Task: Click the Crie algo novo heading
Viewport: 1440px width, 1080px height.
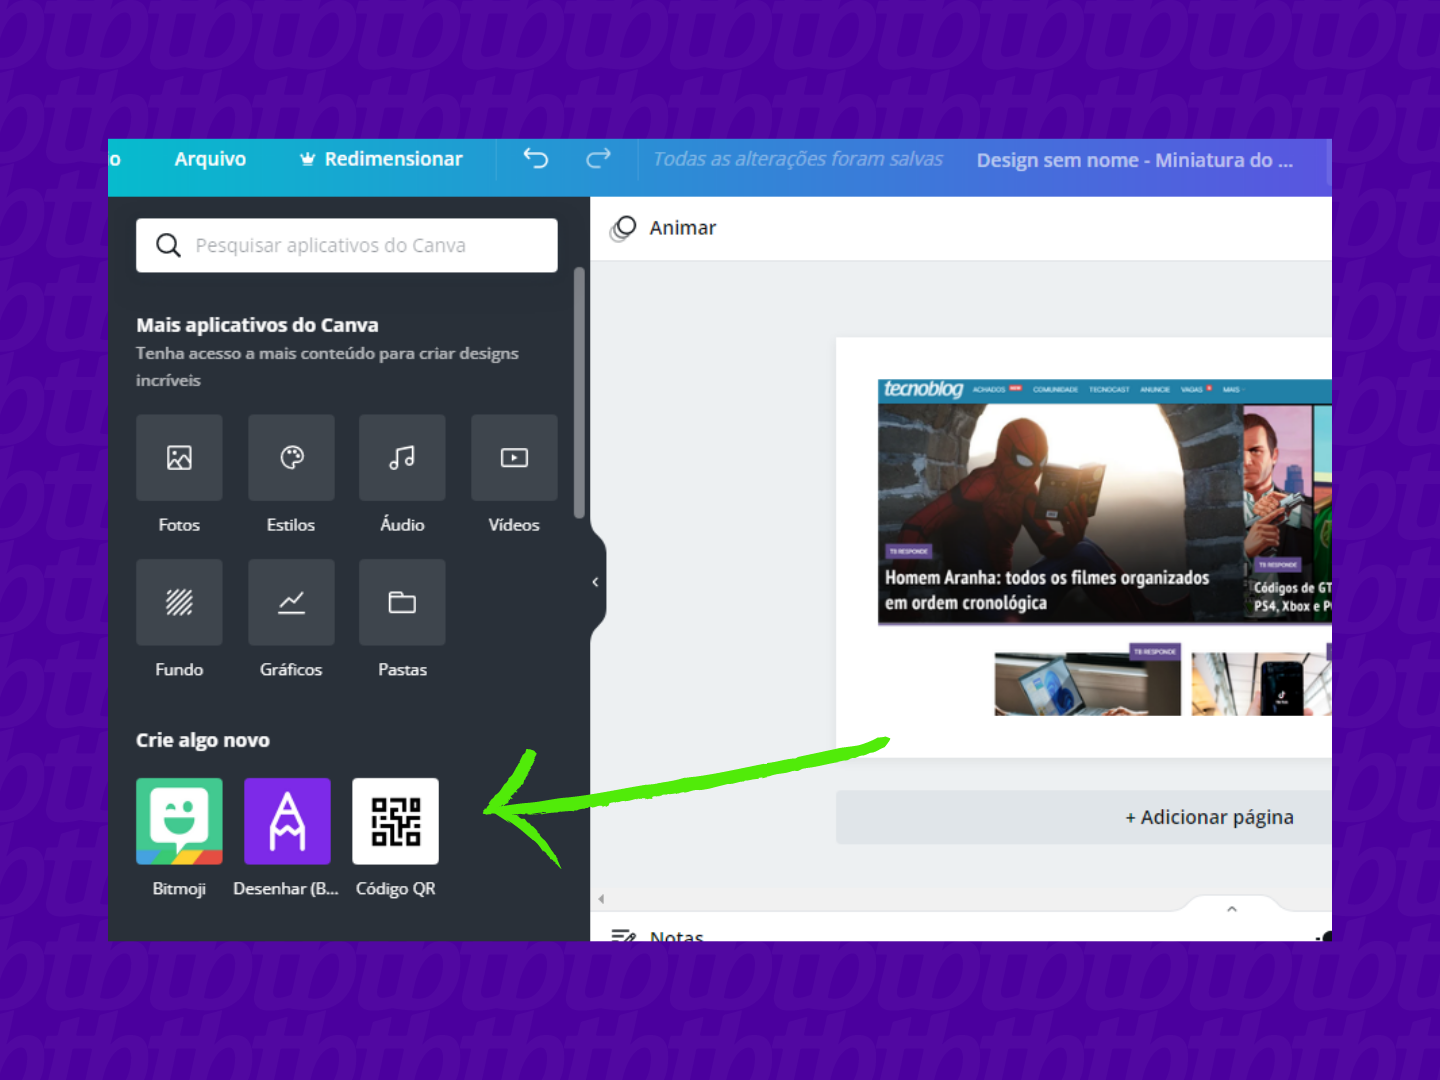Action: [203, 740]
